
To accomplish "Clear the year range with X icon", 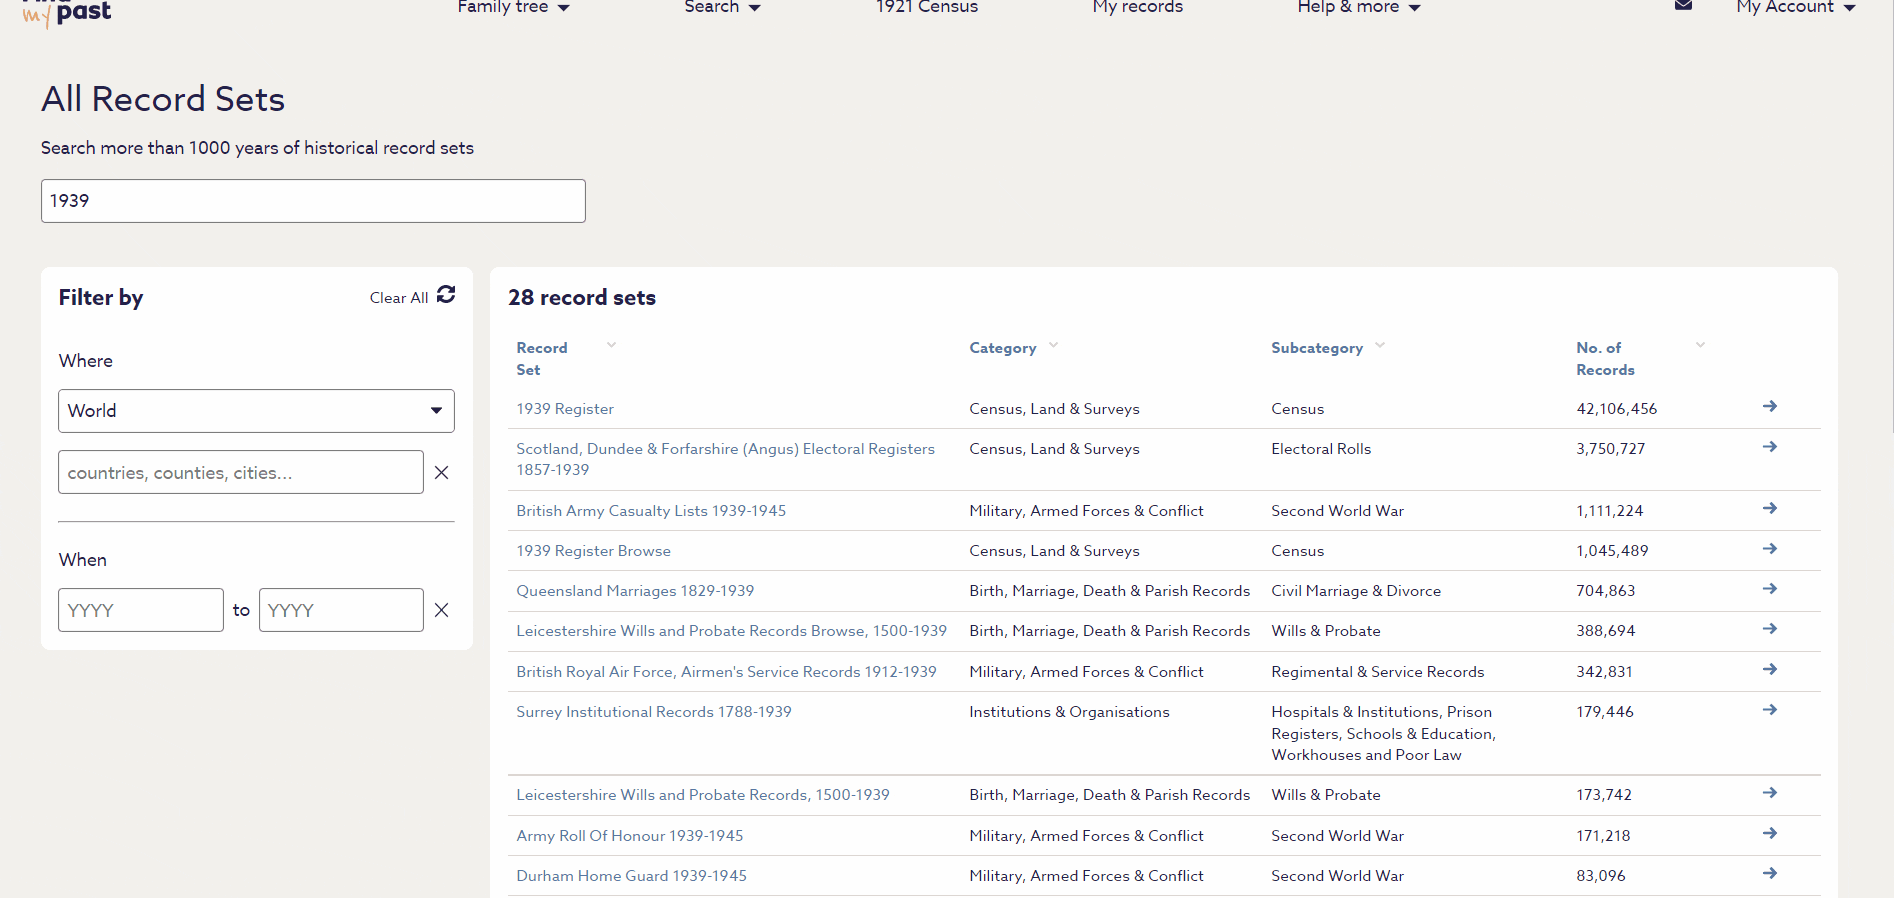I will [441, 610].
